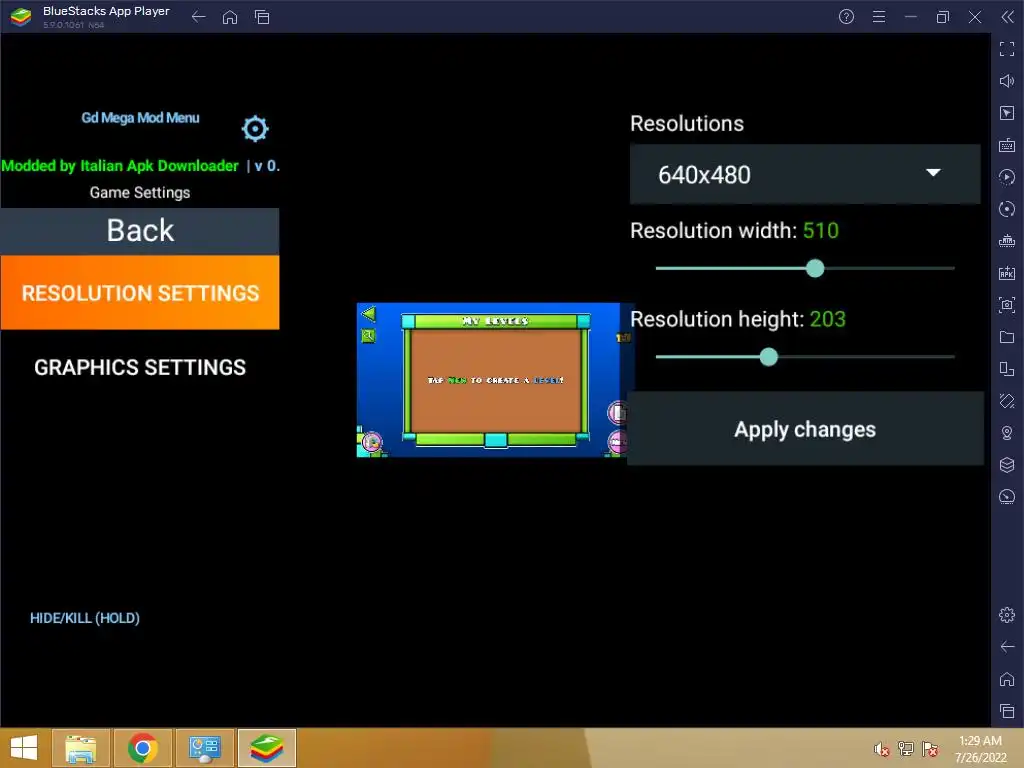Click the Back button in the mod menu
Image resolution: width=1024 pixels, height=768 pixels.
coord(140,231)
